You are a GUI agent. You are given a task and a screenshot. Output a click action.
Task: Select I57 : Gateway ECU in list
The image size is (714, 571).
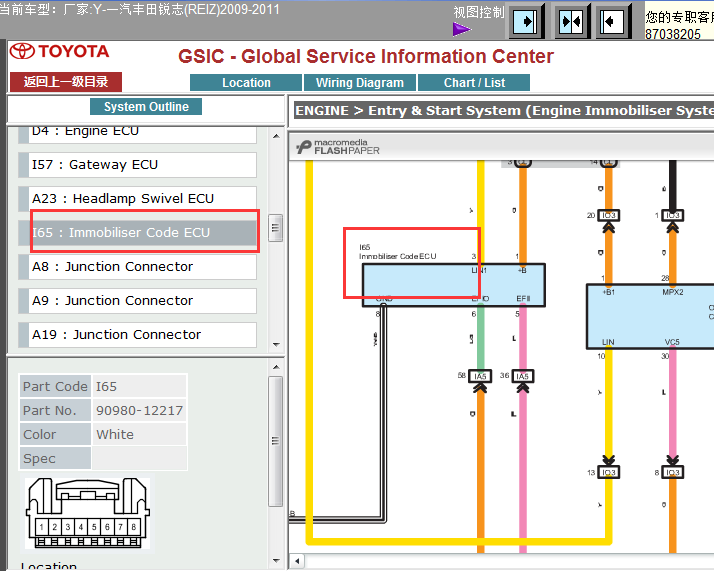pyautogui.click(x=138, y=164)
